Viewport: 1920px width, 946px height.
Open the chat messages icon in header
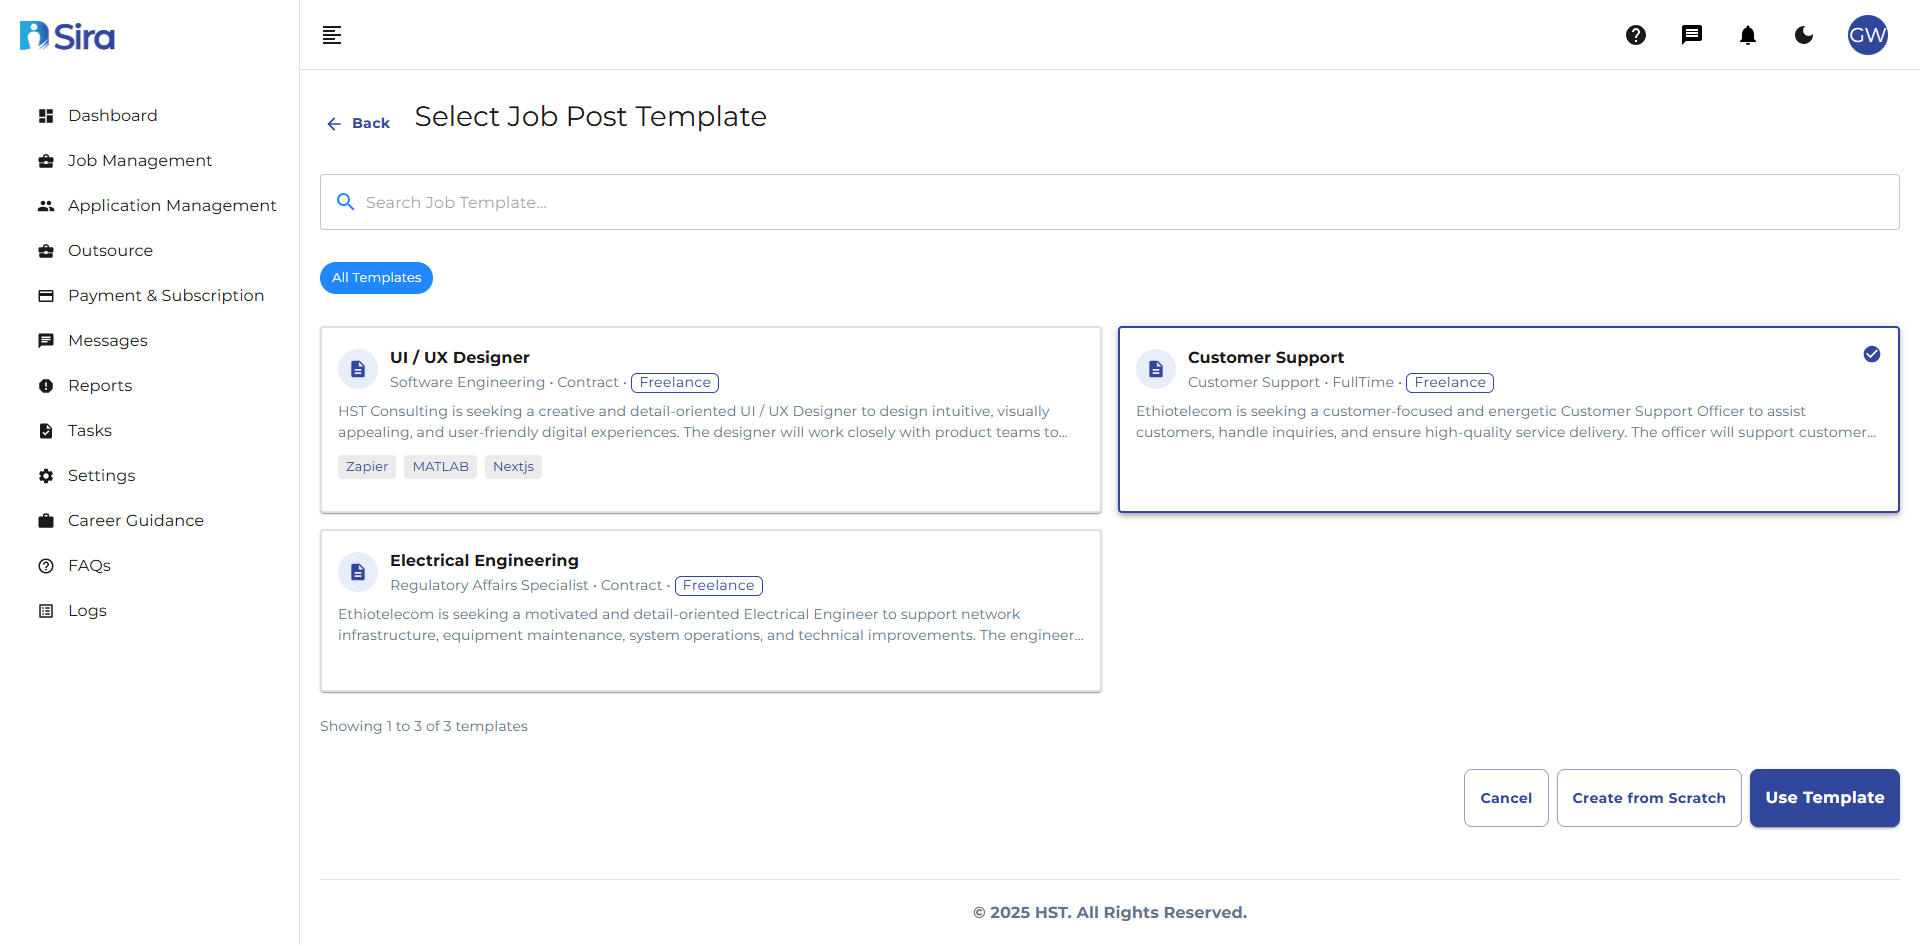1692,35
